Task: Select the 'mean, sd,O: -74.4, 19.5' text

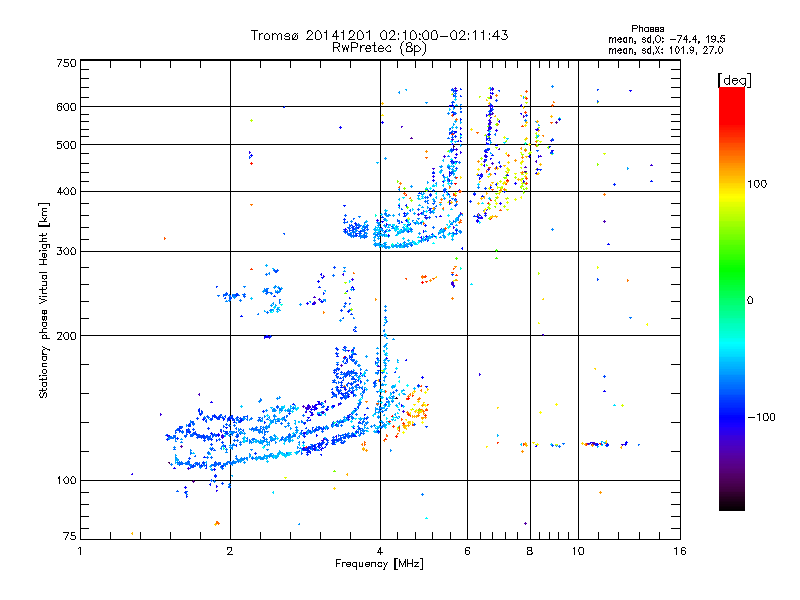Action: click(x=667, y=39)
